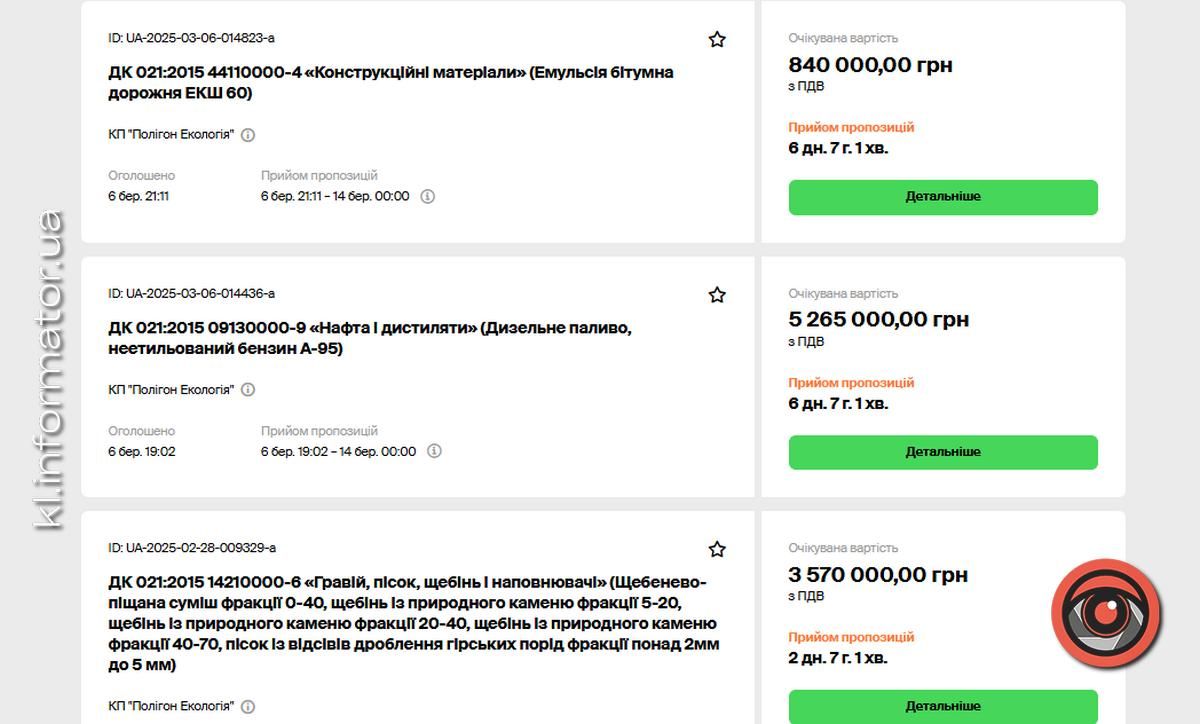Open "Детальніше" for diesel fuel tender

click(x=943, y=452)
